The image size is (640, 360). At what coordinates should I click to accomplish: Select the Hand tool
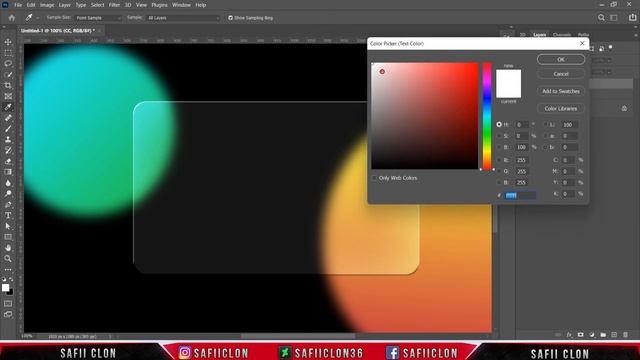(x=8, y=248)
